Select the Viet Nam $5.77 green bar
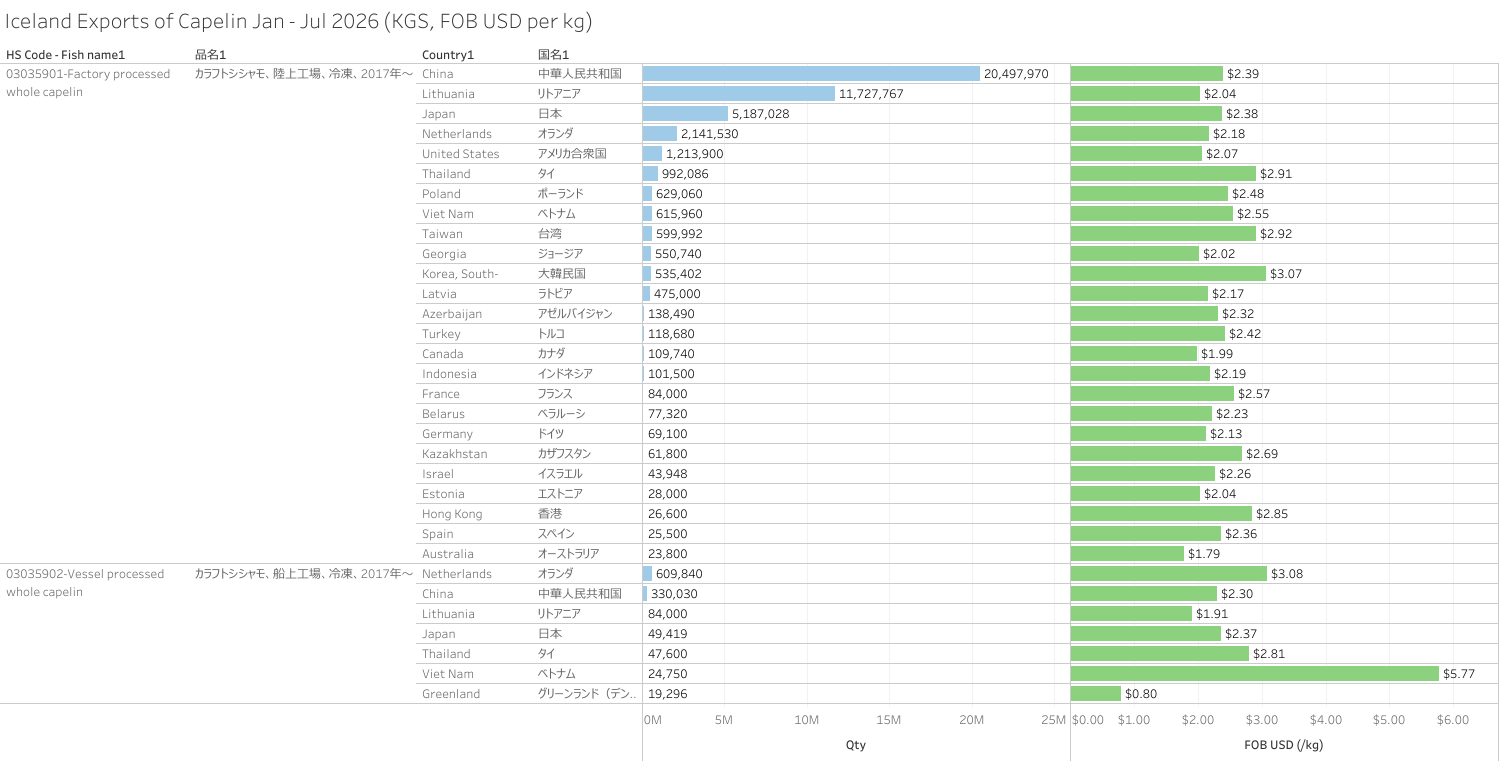 (x=1255, y=673)
